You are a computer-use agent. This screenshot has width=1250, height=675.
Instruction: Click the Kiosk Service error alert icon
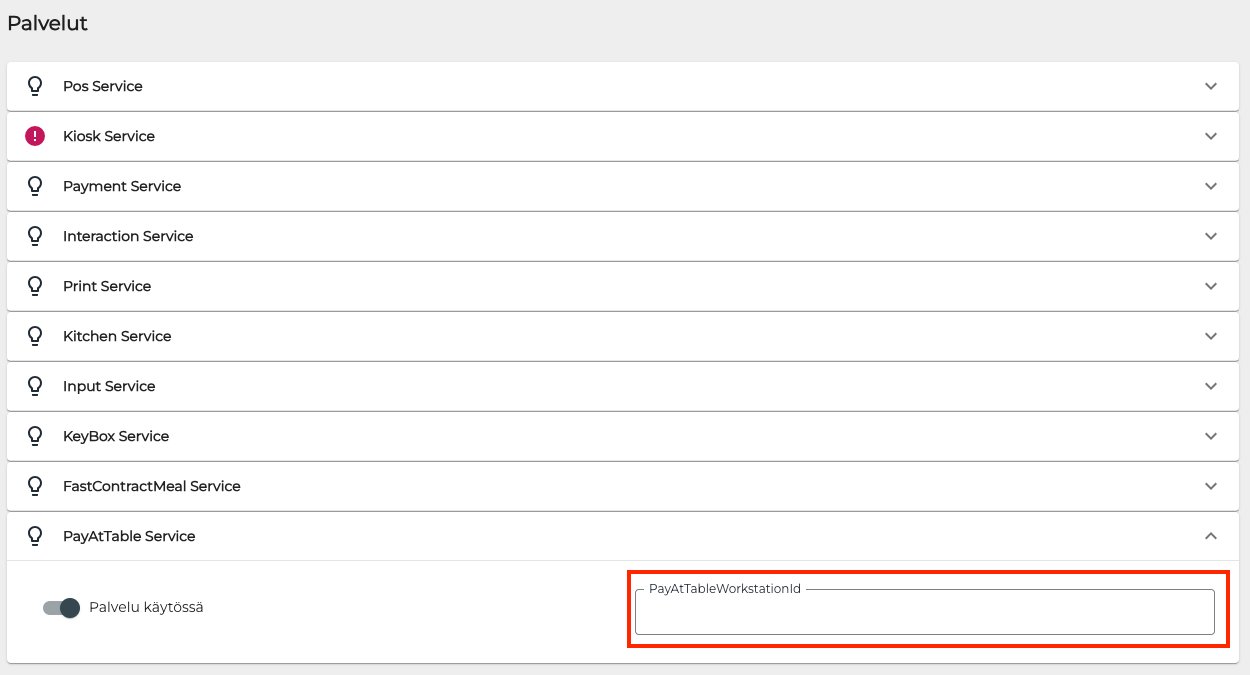tap(35, 136)
